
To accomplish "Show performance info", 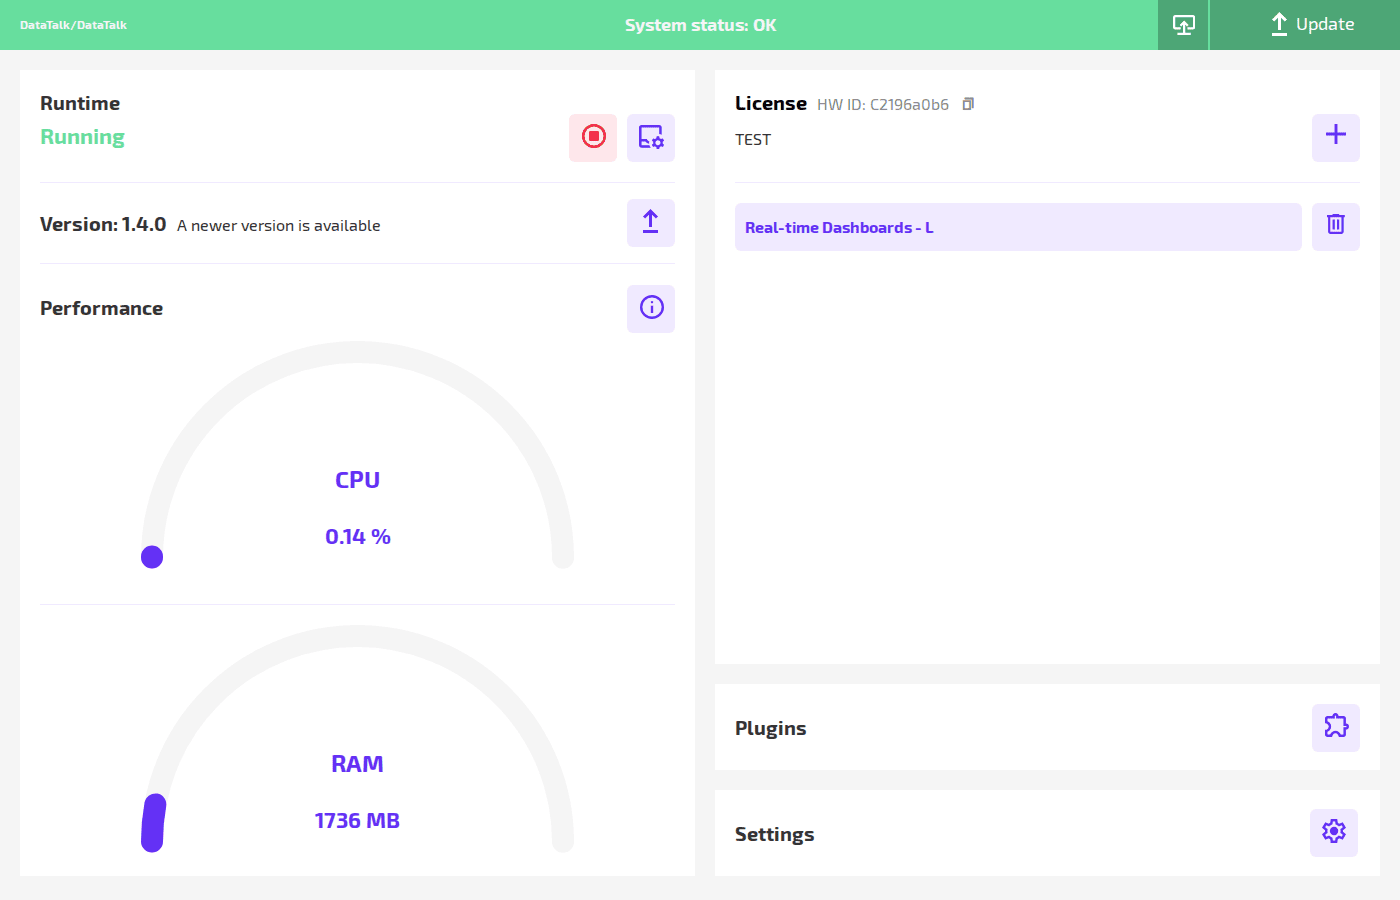I will pyautogui.click(x=651, y=308).
